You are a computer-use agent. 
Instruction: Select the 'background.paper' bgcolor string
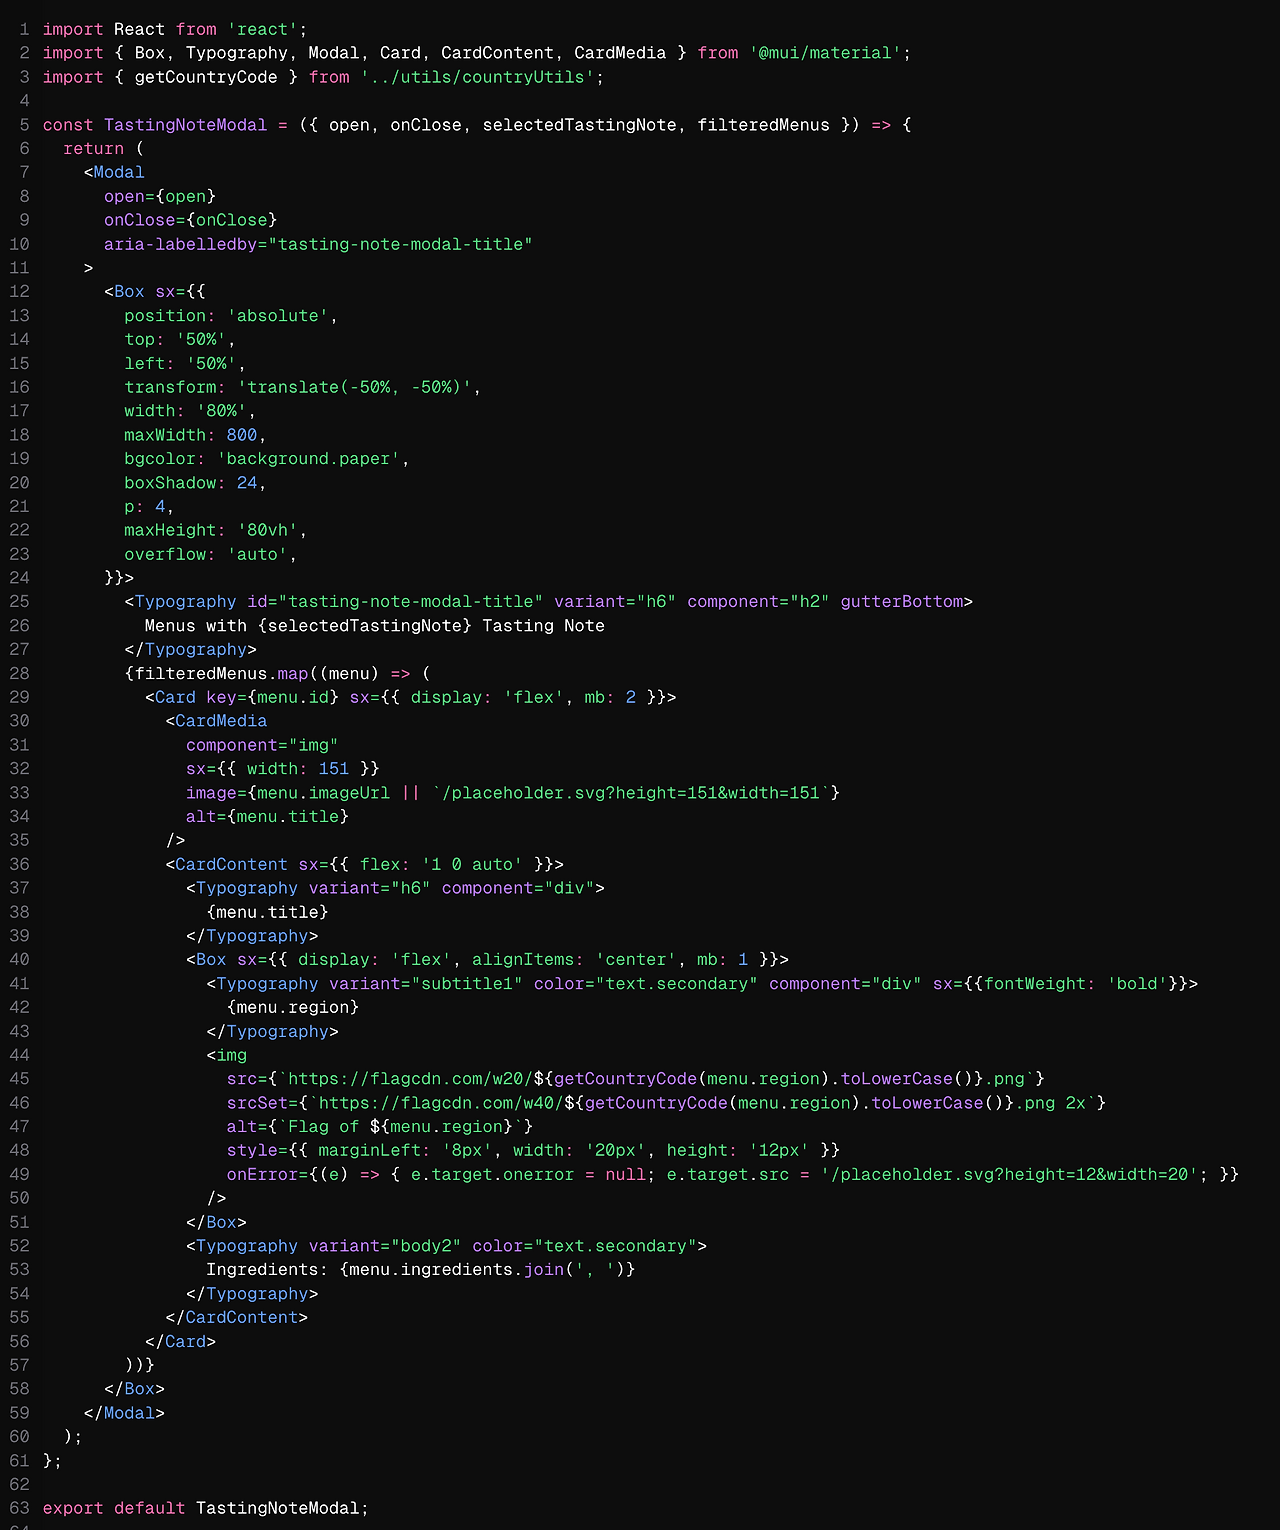point(311,458)
